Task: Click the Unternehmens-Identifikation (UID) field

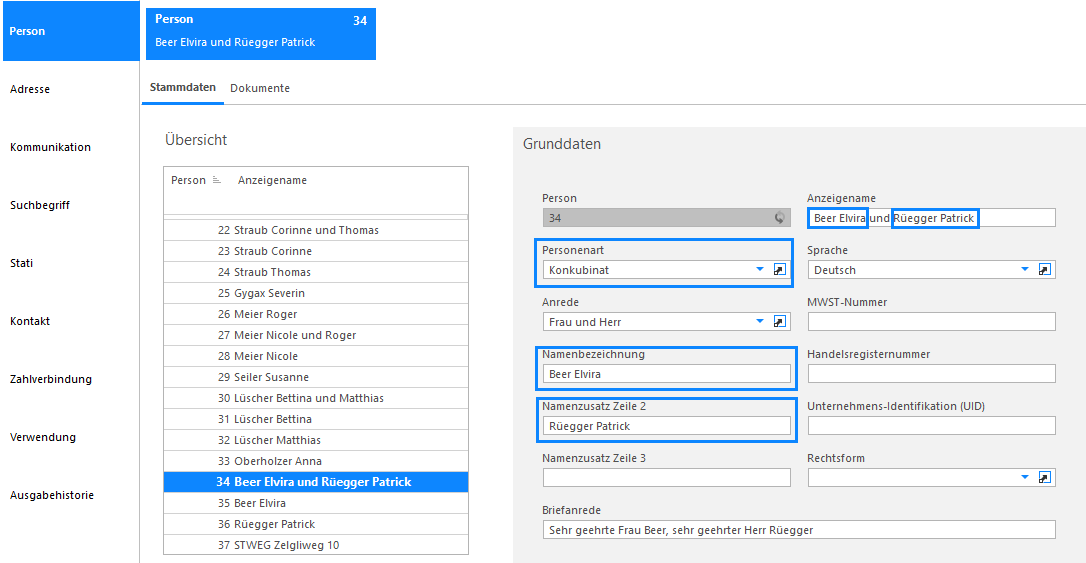Action: pos(932,426)
